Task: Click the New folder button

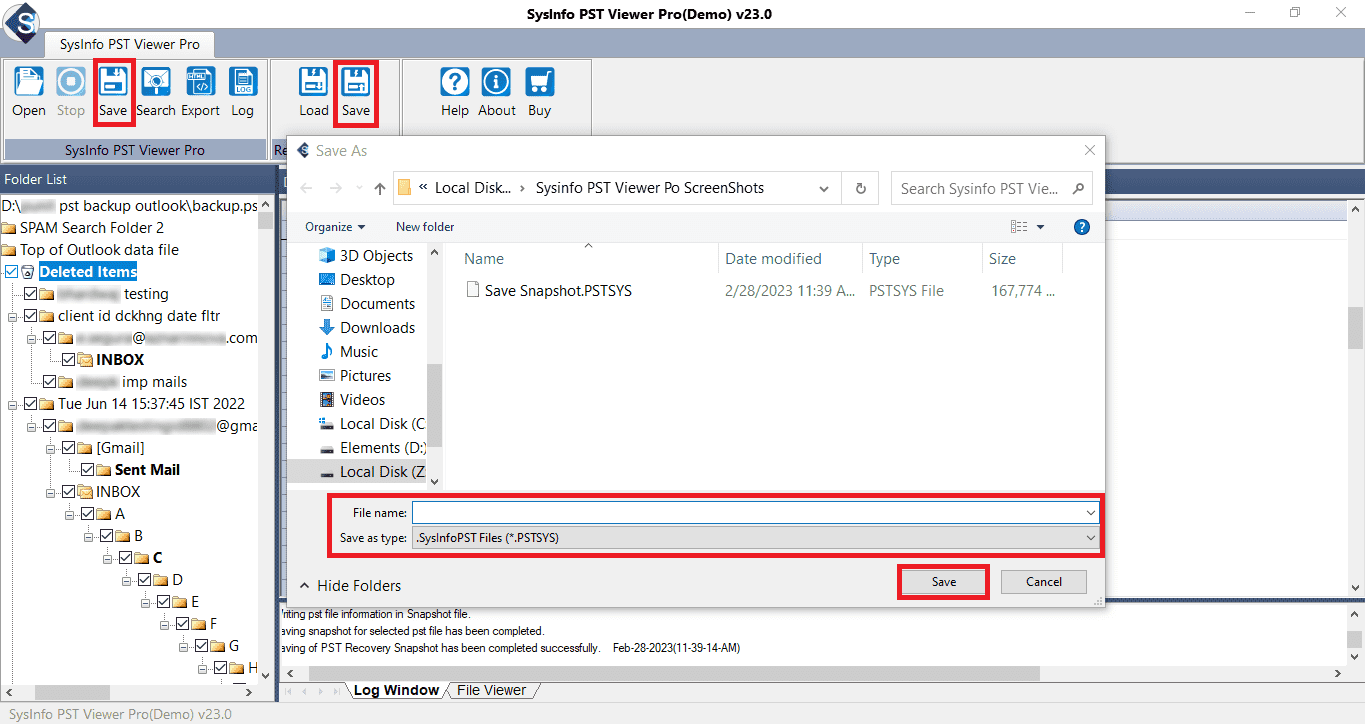Action: click(425, 227)
